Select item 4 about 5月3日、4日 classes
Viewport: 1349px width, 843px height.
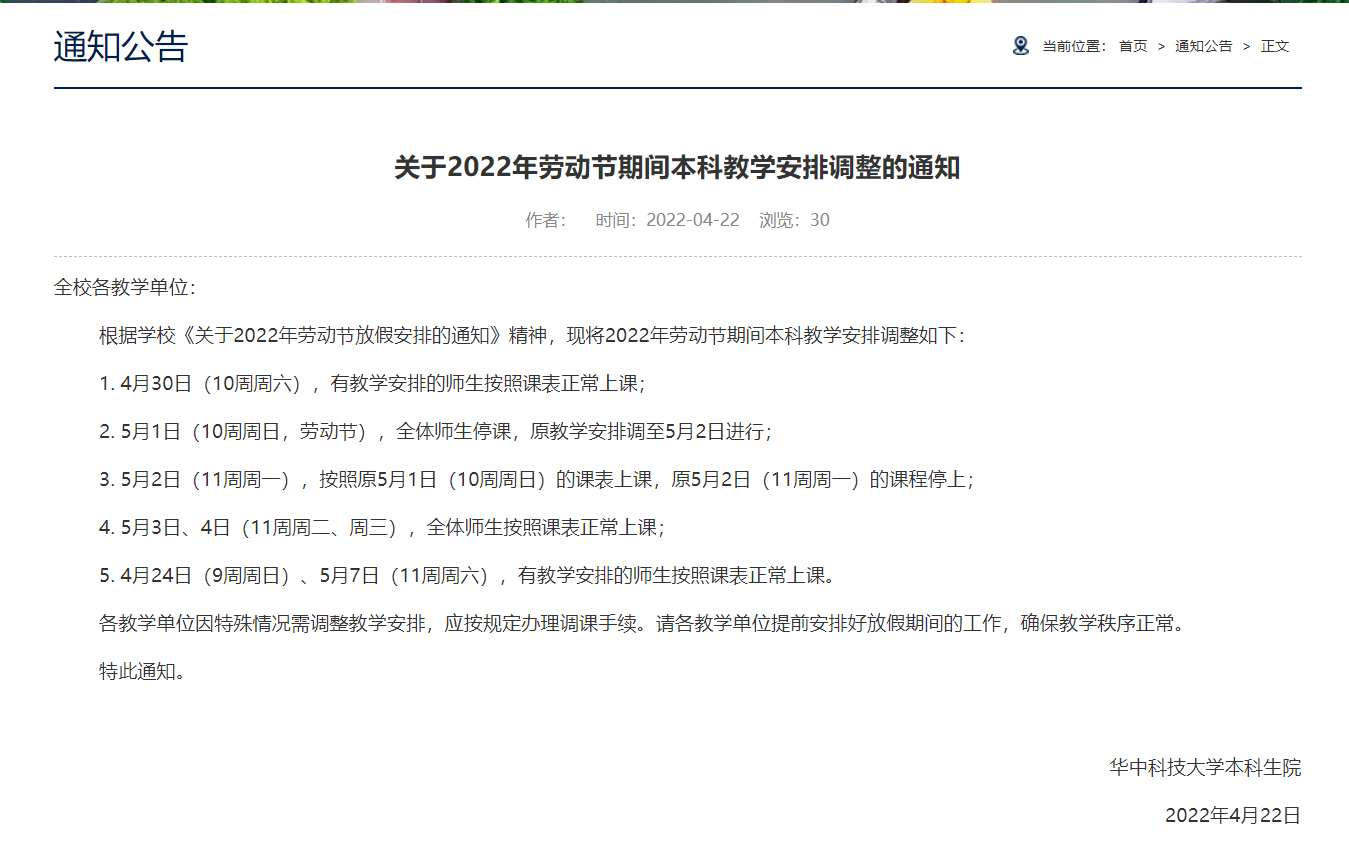381,528
